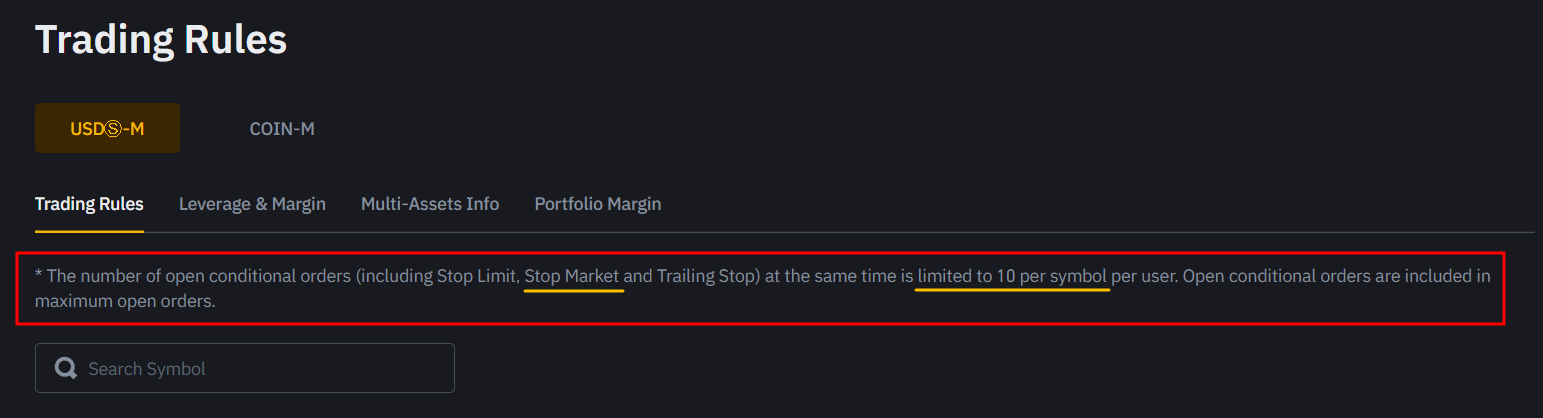Click the yellow underline beneath Trading Rules tab
1543x418 pixels.
(x=89, y=231)
